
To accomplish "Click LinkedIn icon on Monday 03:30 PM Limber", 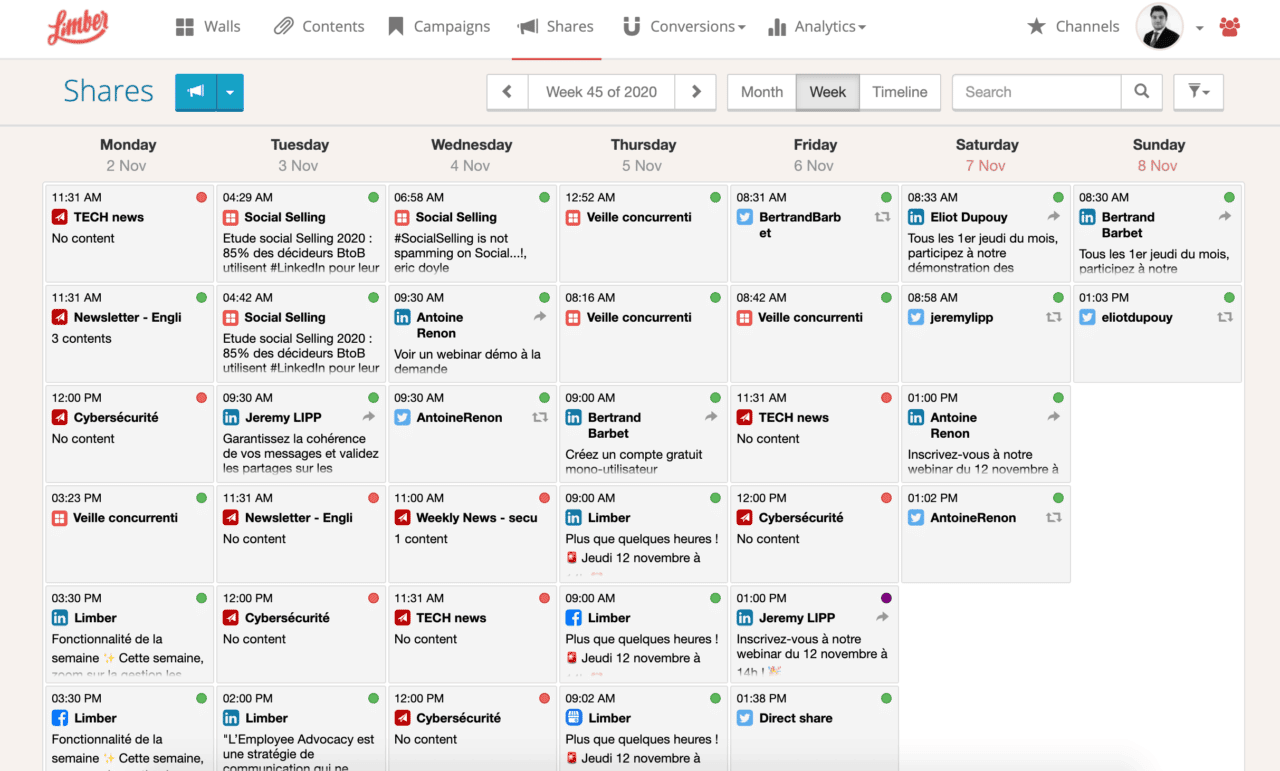I will (60, 618).
